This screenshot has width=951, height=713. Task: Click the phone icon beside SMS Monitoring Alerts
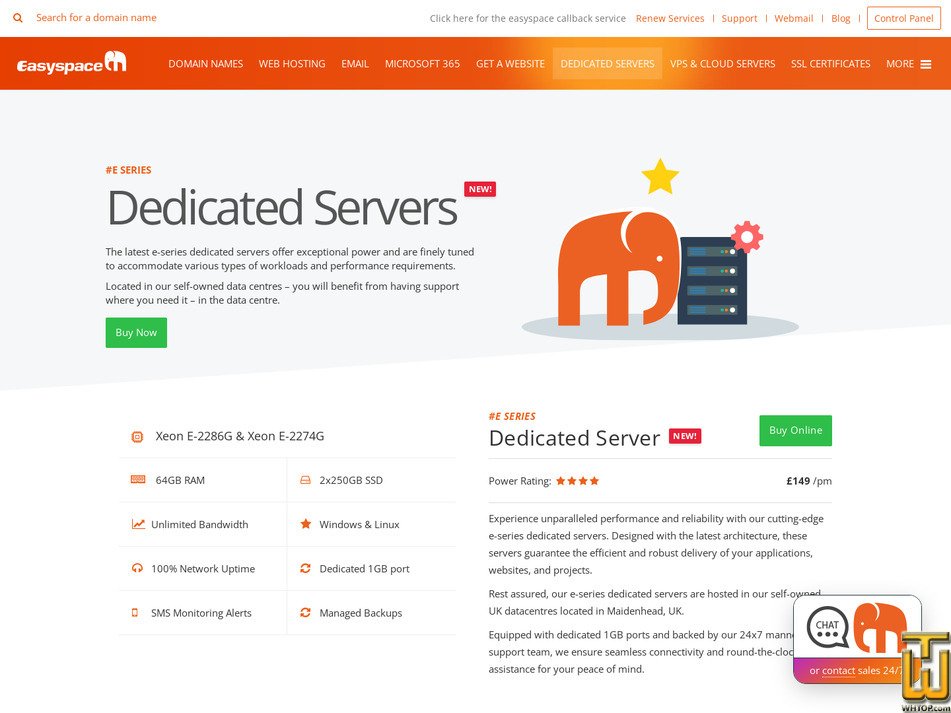point(135,612)
